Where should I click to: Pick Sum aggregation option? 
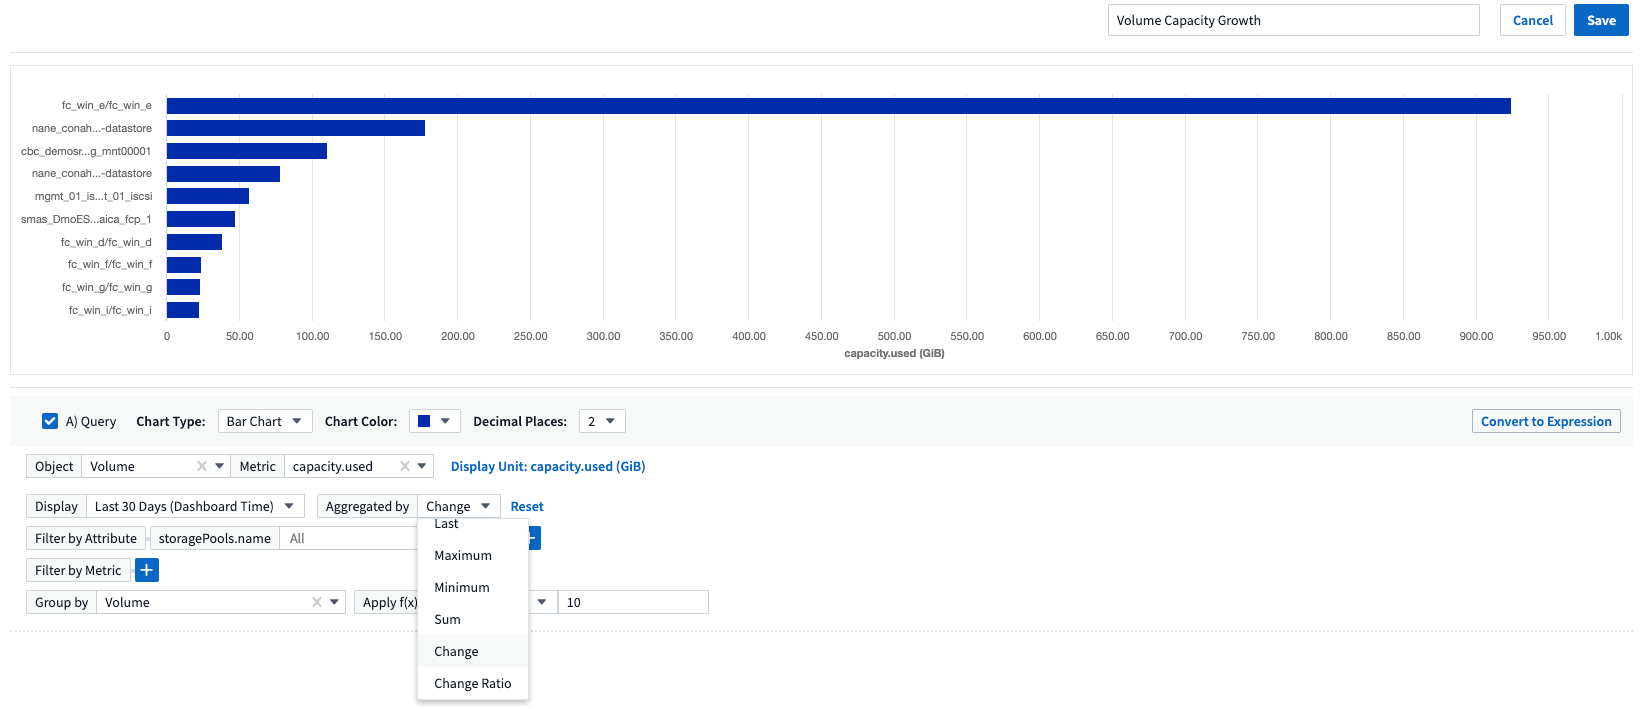coord(448,619)
